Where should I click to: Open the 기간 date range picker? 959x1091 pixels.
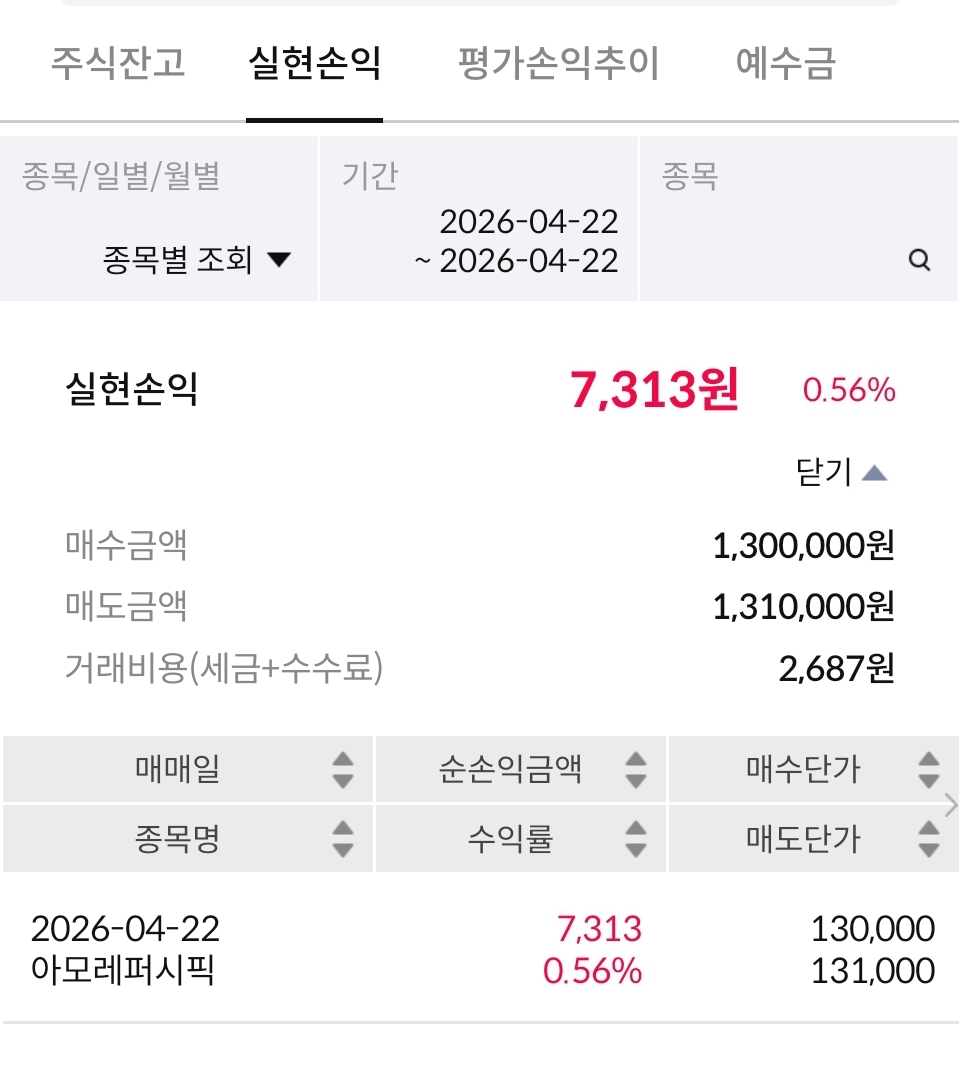[517, 240]
